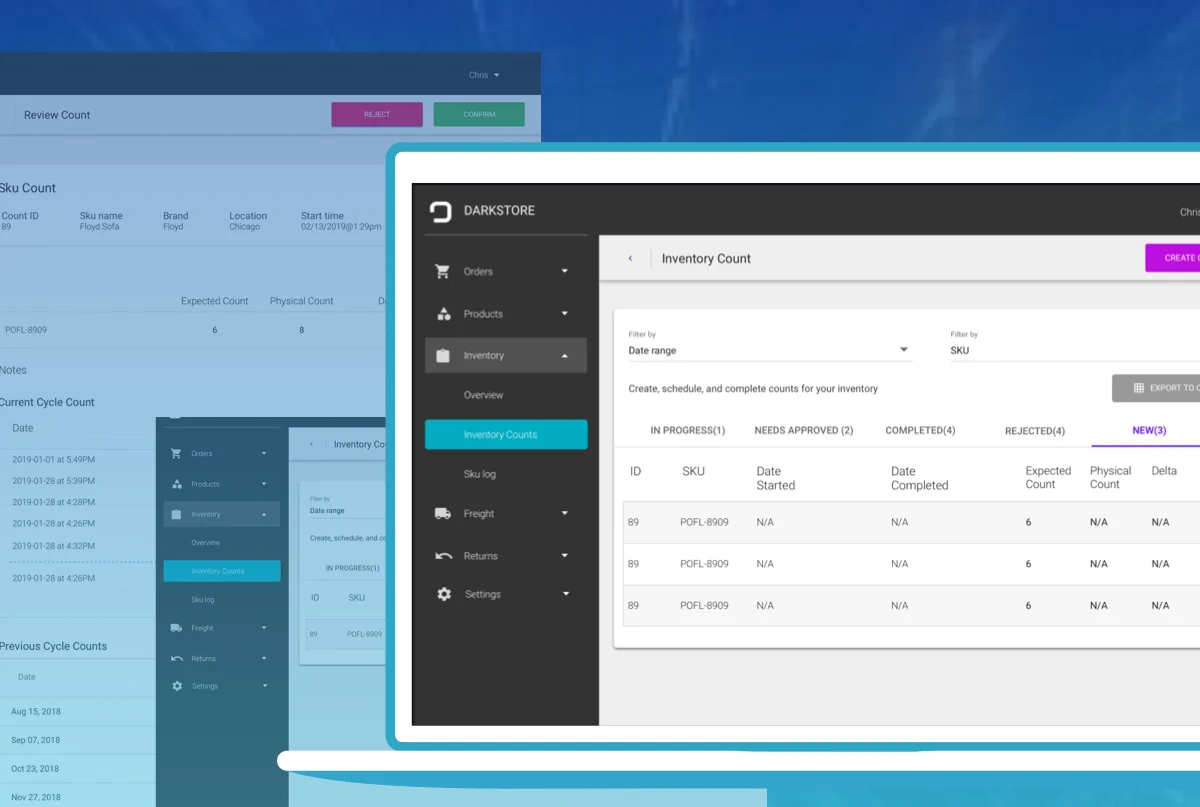Click the Orders cart icon in main sidebar
This screenshot has height=807, width=1200.
(443, 271)
